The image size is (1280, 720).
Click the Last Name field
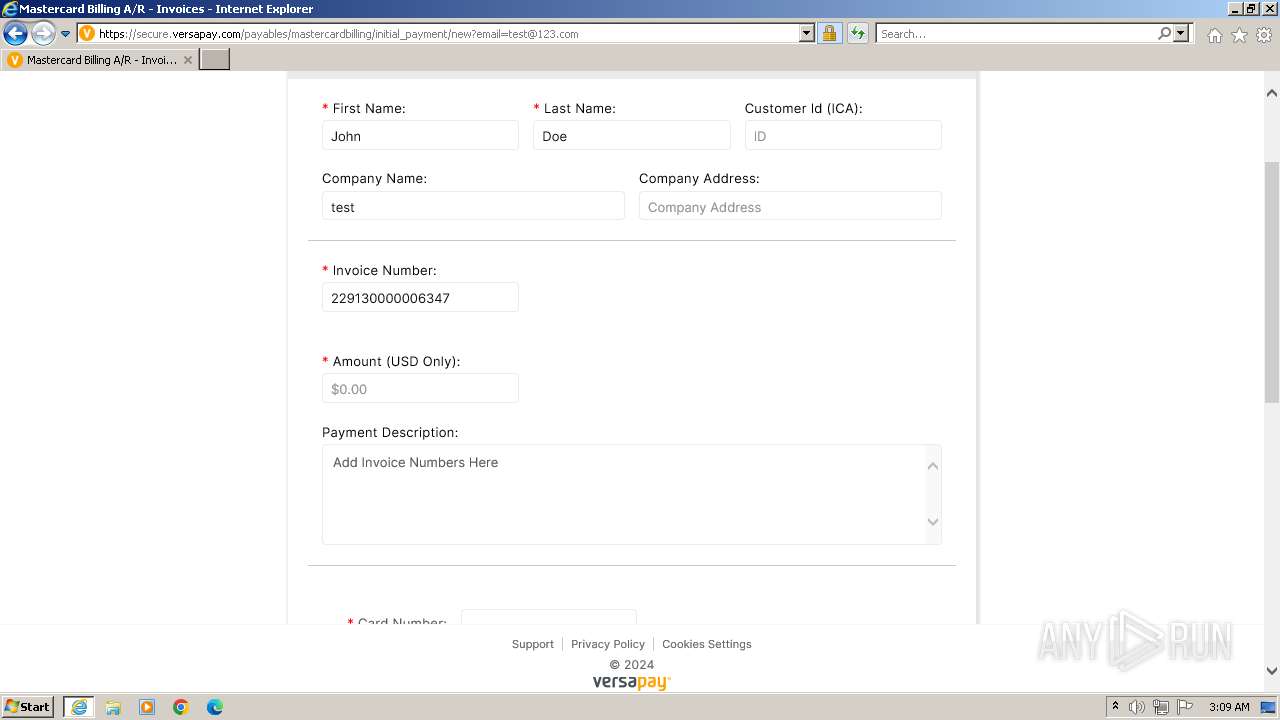[632, 136]
